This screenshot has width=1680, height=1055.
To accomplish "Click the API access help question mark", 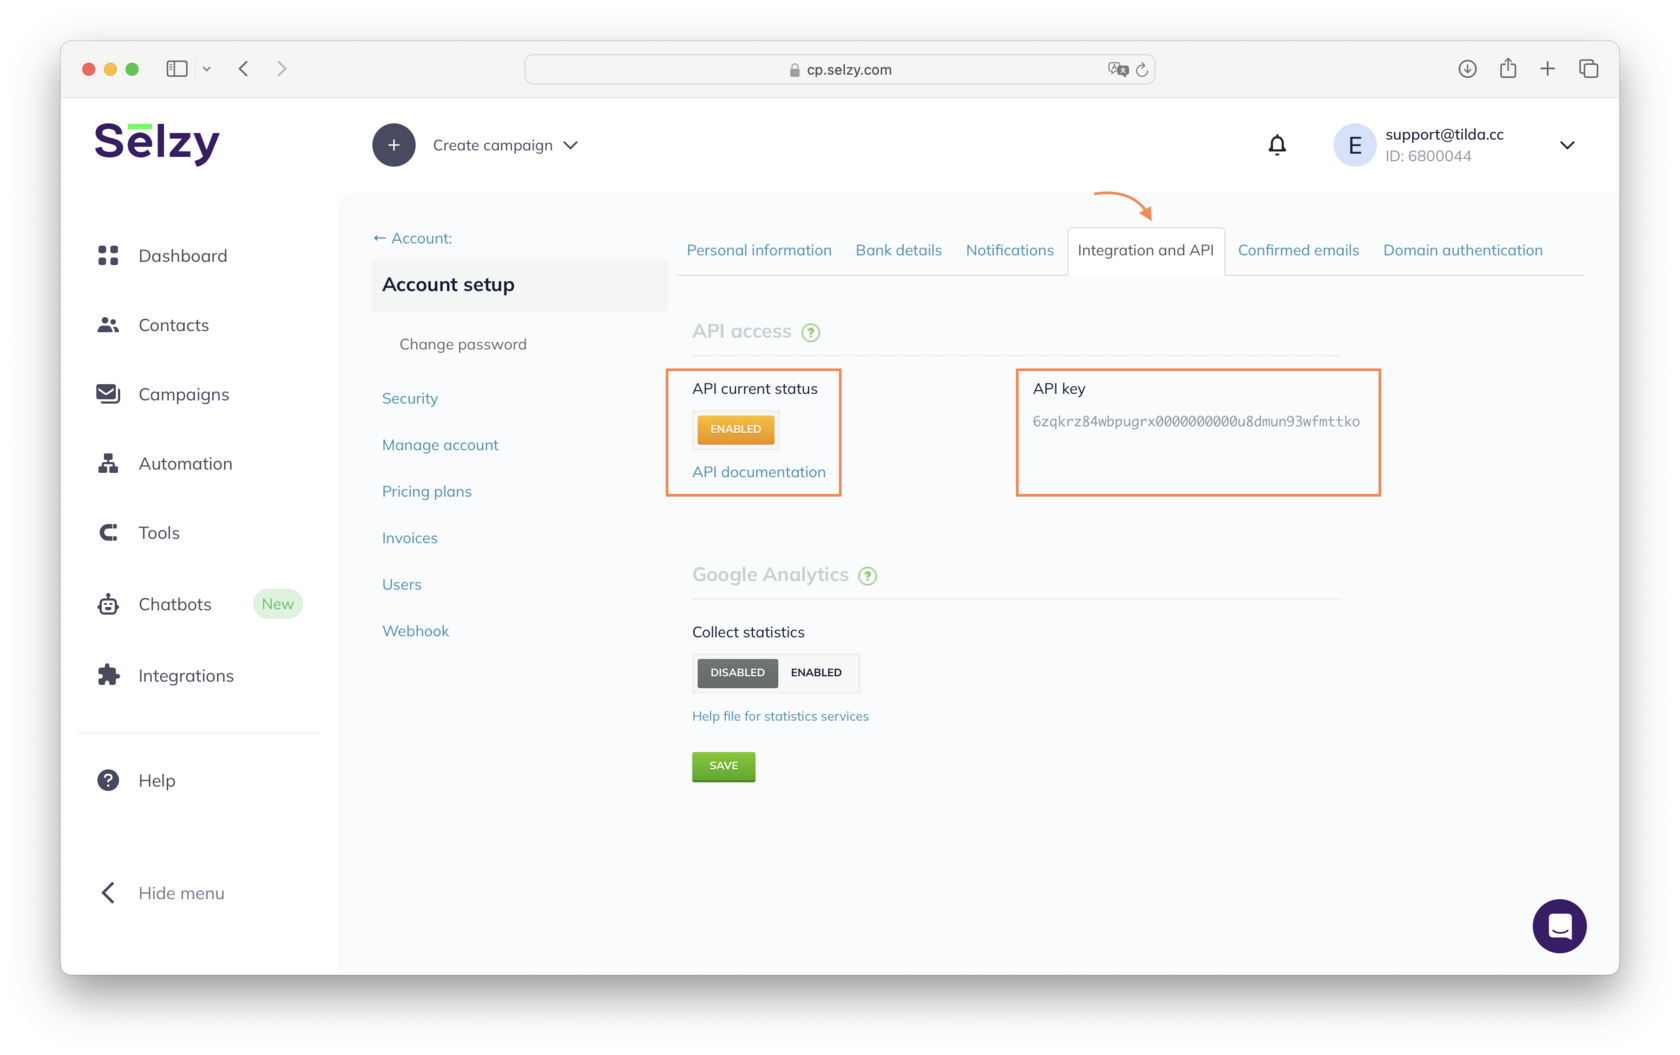I will [x=812, y=331].
